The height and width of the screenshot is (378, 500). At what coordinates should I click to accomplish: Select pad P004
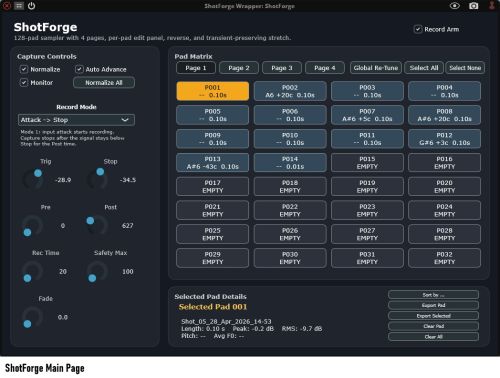click(444, 91)
